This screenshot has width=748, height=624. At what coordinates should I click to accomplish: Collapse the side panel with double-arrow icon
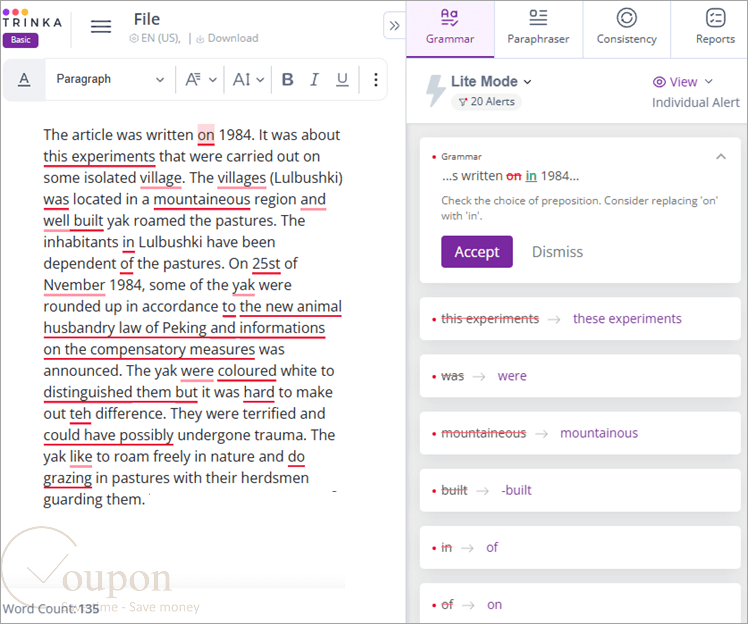(x=395, y=26)
